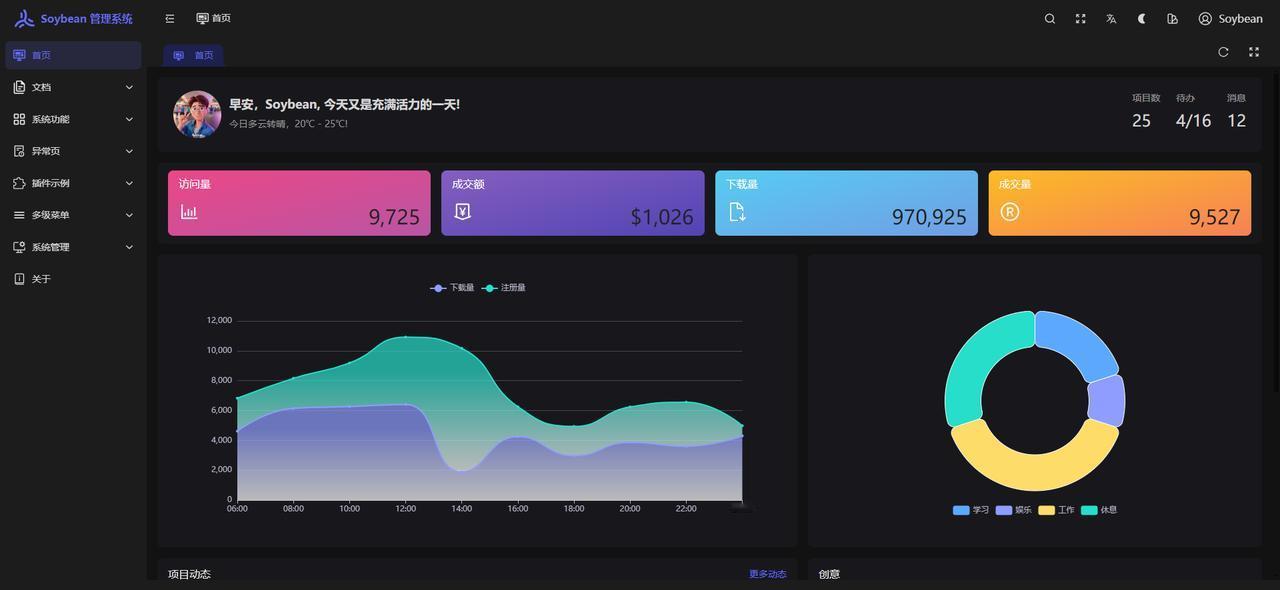Reload page using the refresh icon
Image resolution: width=1280 pixels, height=590 pixels.
click(1223, 52)
